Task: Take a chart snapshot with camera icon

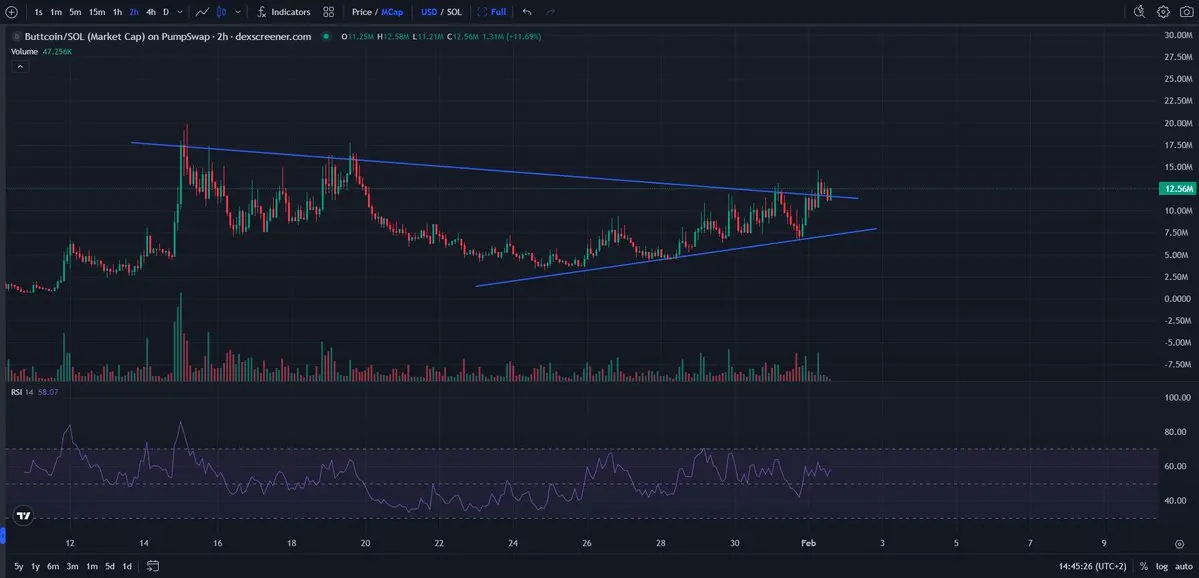Action: tap(1186, 11)
